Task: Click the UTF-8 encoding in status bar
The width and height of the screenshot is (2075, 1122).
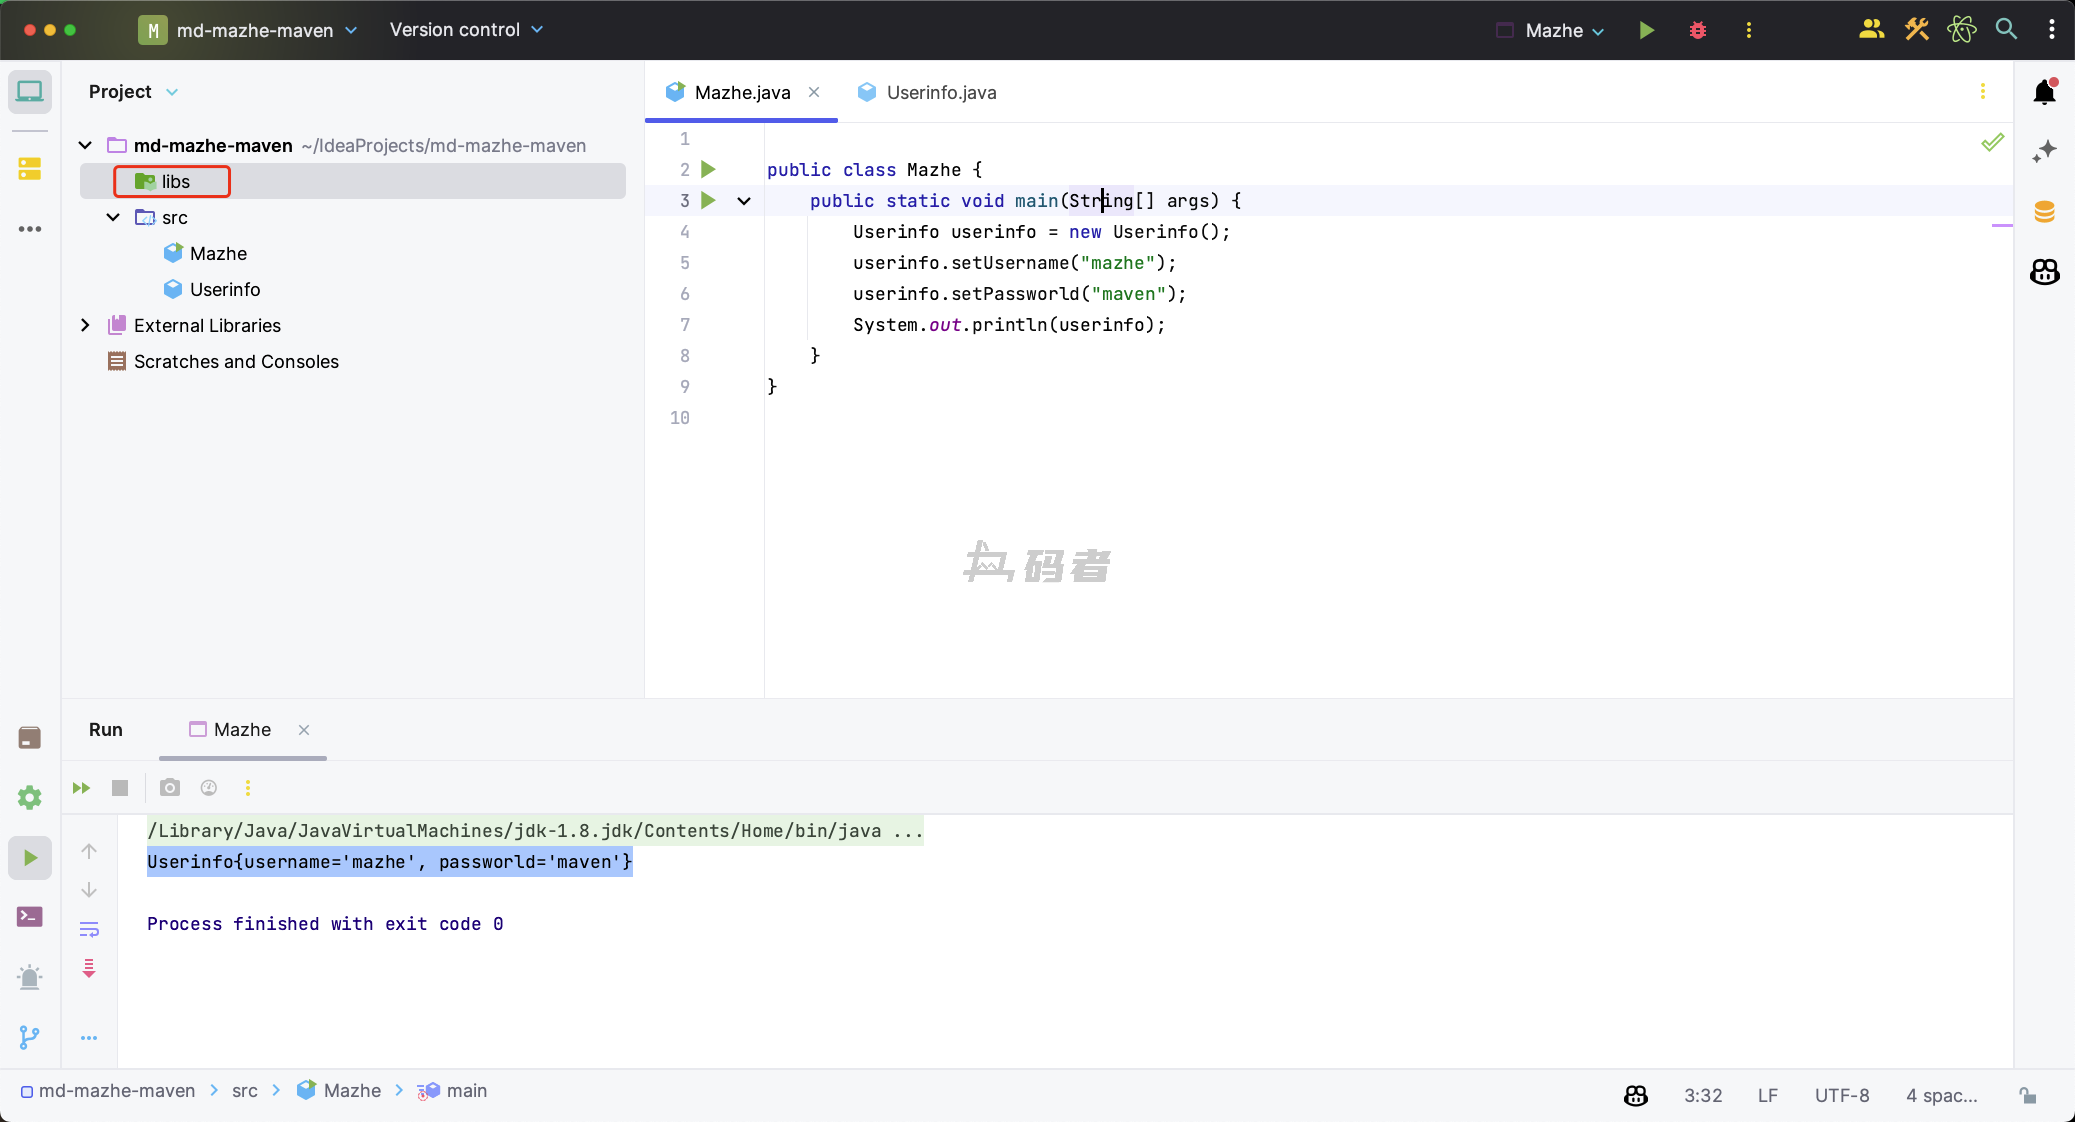Action: pos(1841,1095)
